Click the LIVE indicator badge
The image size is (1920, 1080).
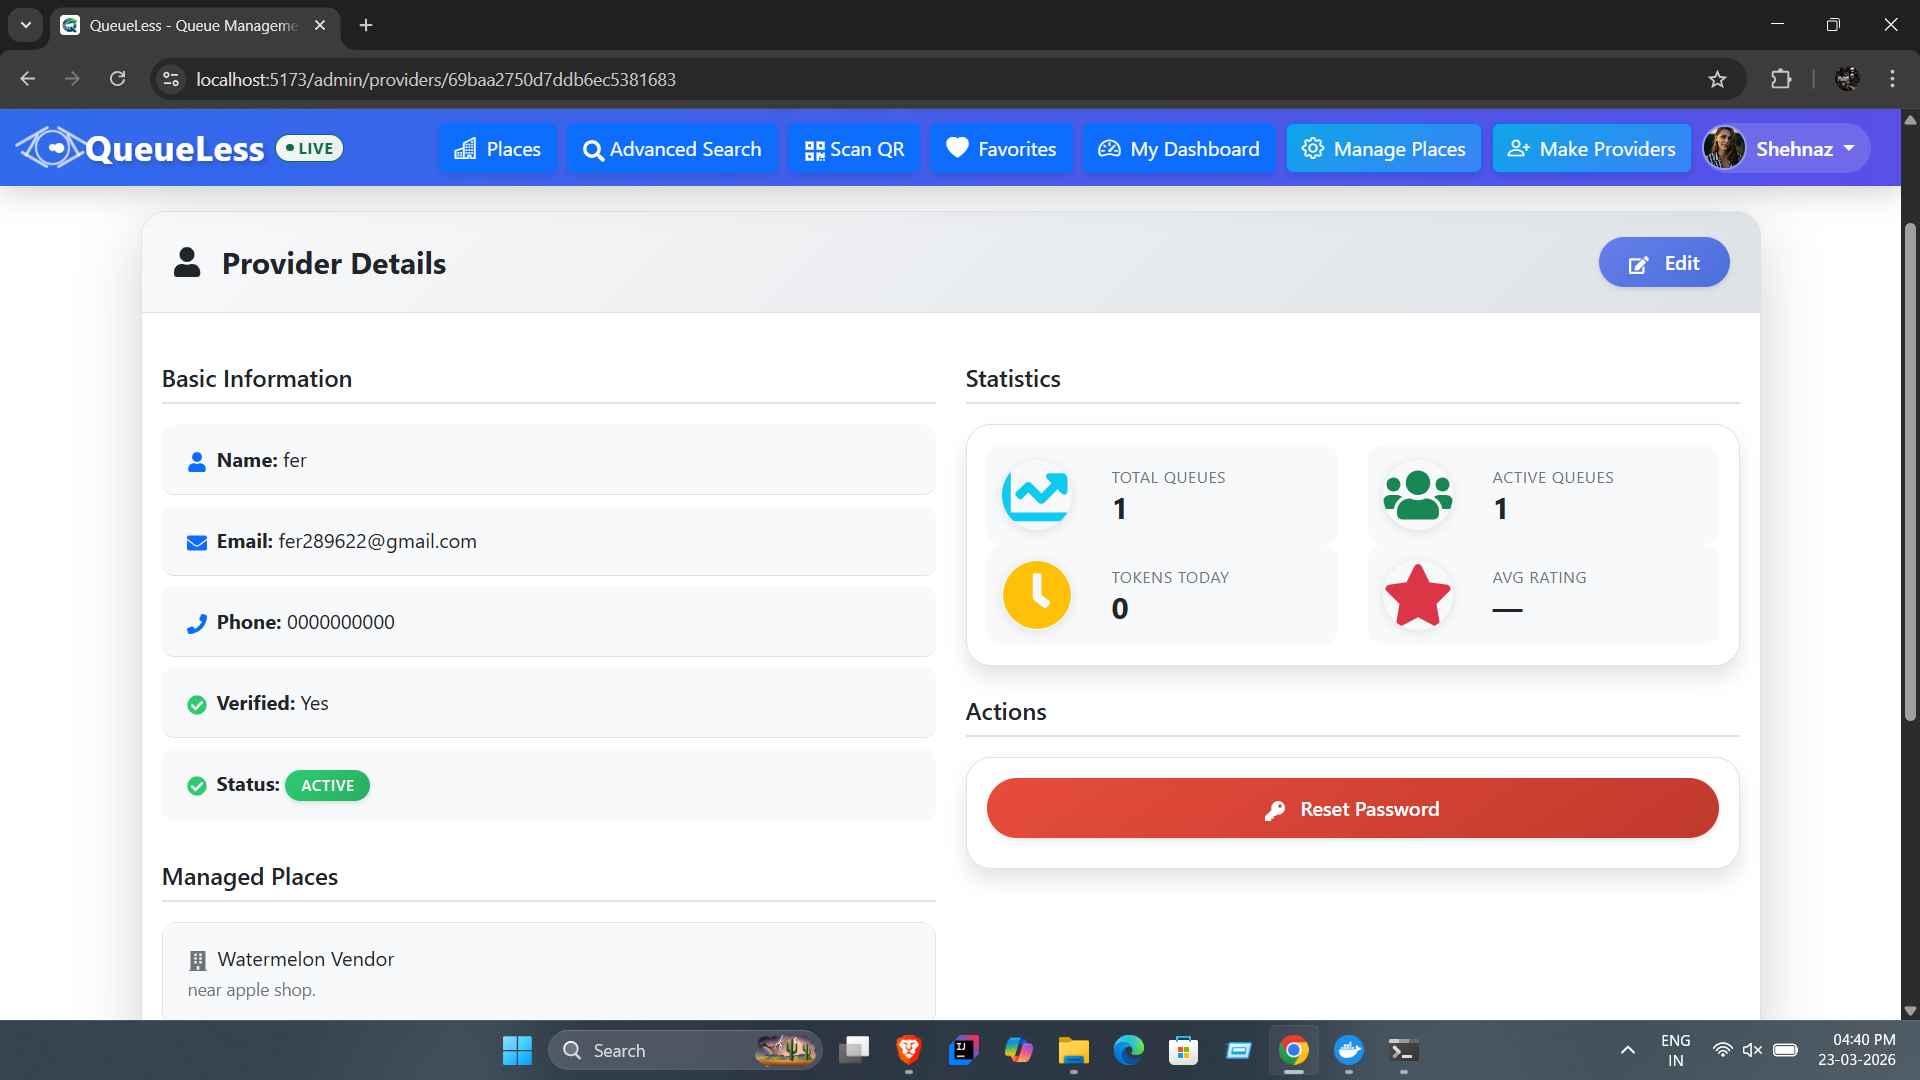tap(310, 148)
